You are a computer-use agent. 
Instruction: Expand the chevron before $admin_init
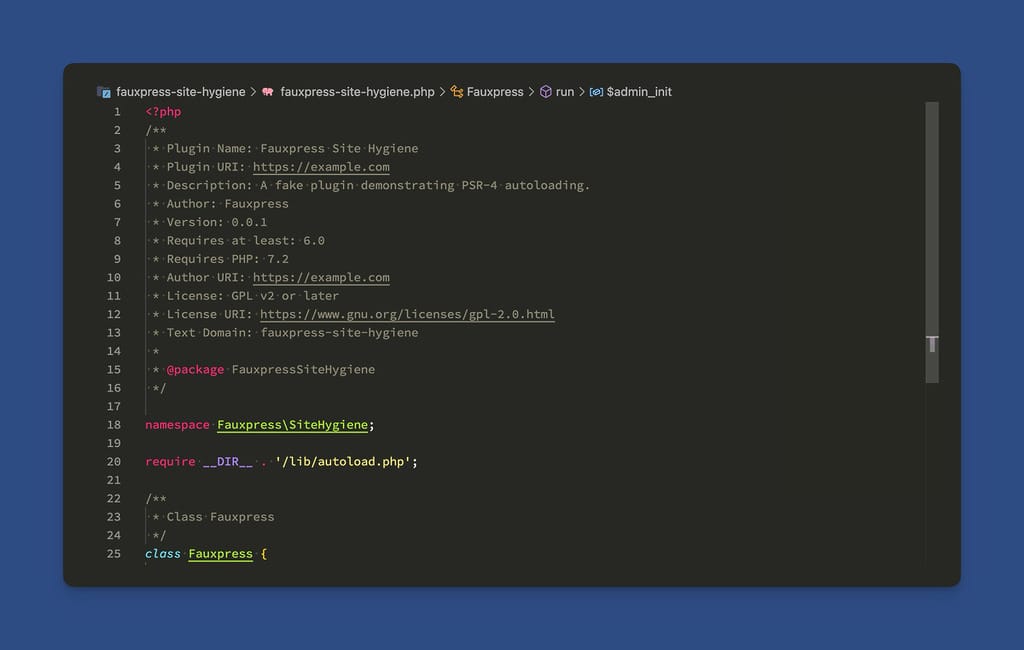[x=582, y=91]
